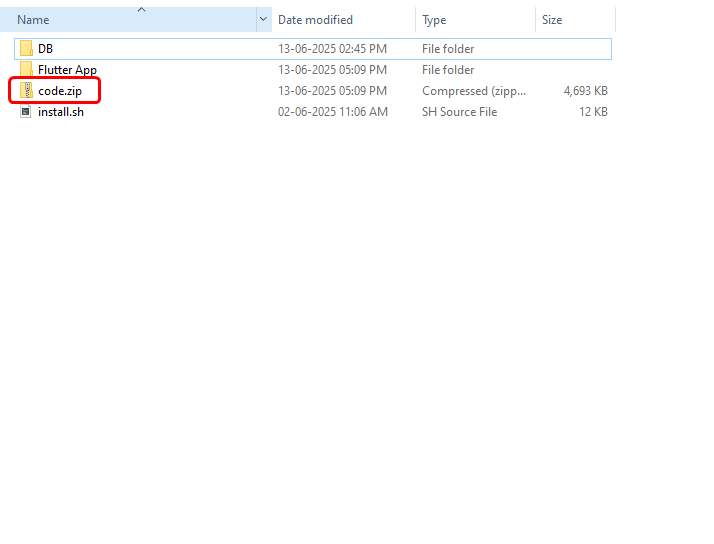This screenshot has width=714, height=544.
Task: Click the Flutter App row File folder type
Action: pyautogui.click(x=448, y=70)
